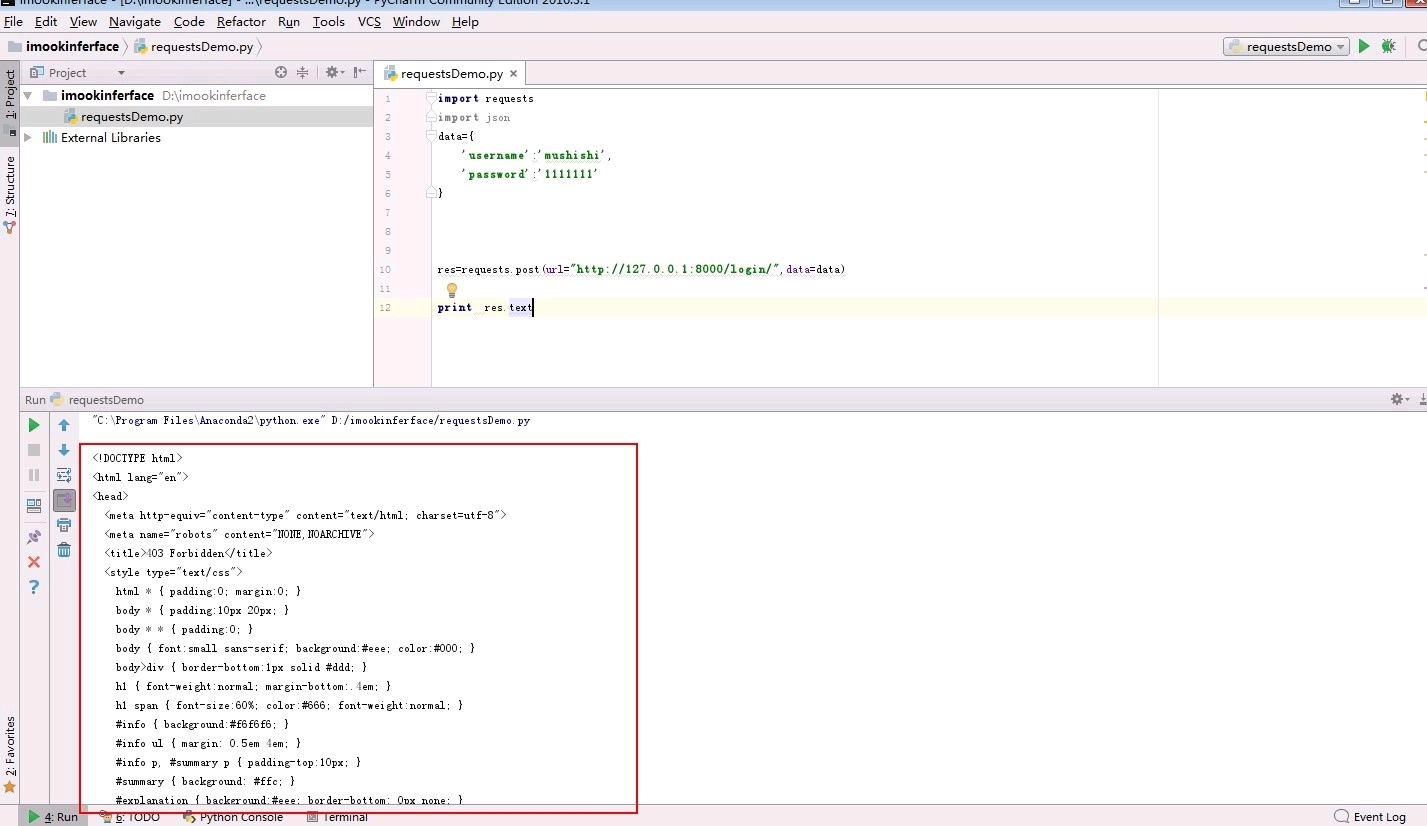Click the Stop process icon in Run panel
1427x826 pixels.
pyautogui.click(x=34, y=450)
